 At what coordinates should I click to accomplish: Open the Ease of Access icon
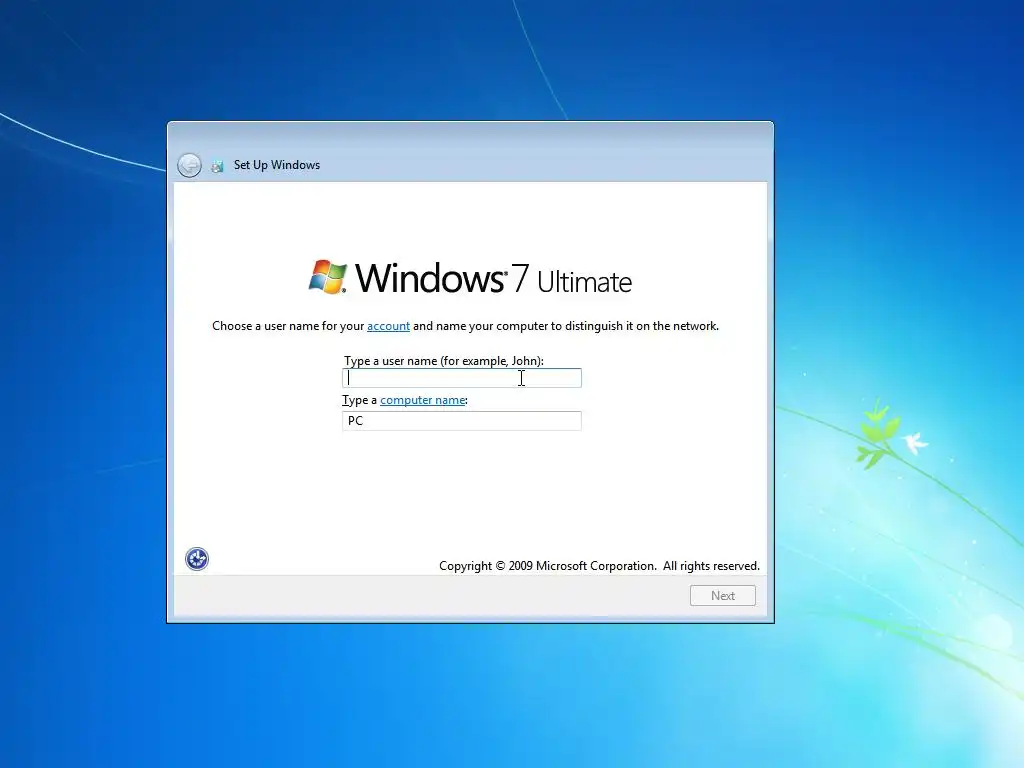(x=197, y=559)
